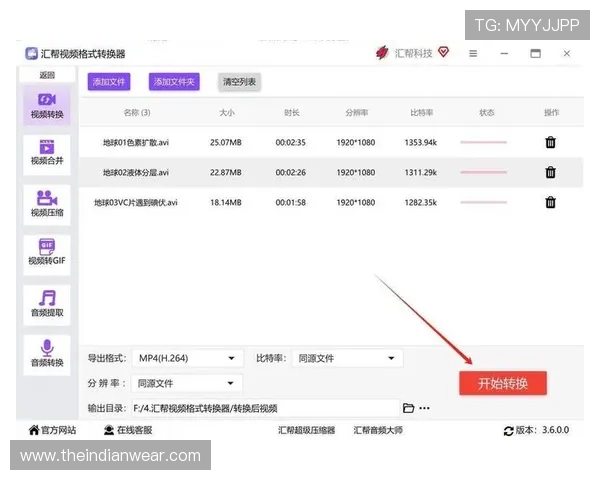Open the 汇帮超级压缩器 link
The width and height of the screenshot is (600, 480).
click(307, 430)
